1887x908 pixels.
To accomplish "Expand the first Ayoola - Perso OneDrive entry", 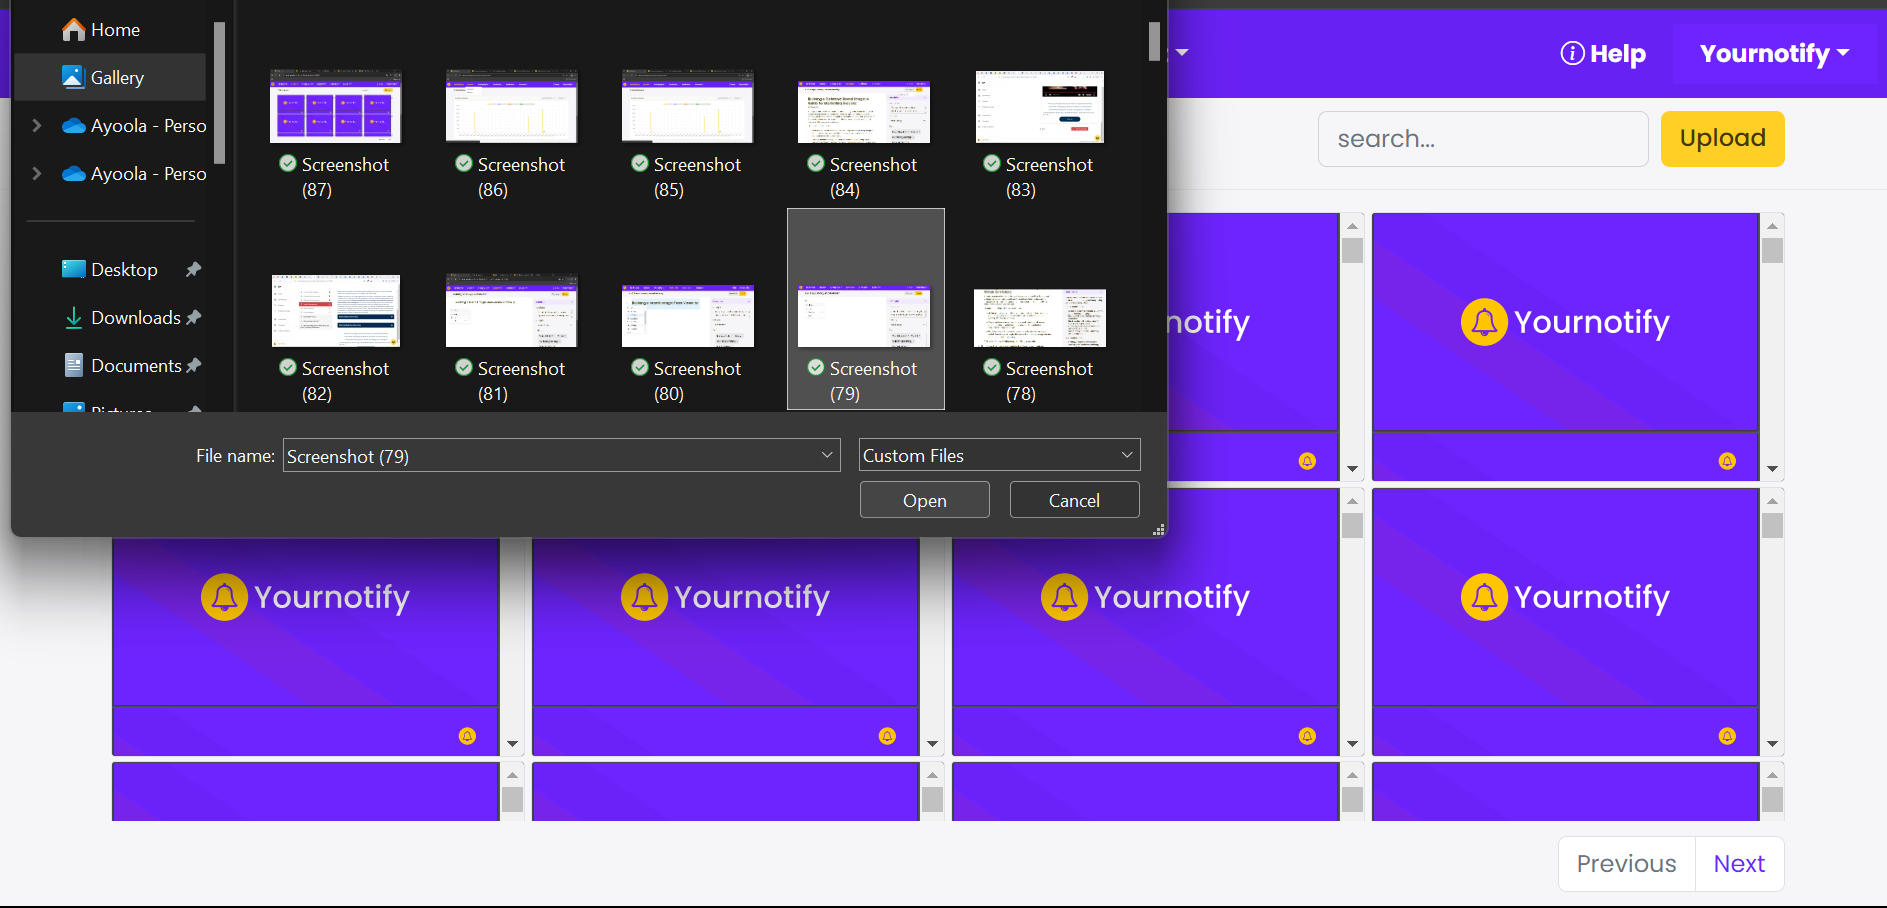I will (37, 126).
